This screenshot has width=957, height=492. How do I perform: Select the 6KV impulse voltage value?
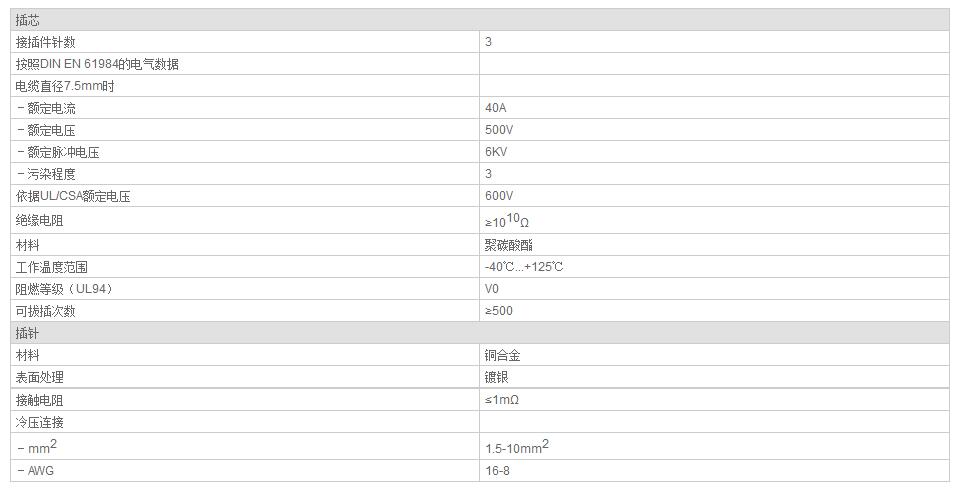(496, 152)
